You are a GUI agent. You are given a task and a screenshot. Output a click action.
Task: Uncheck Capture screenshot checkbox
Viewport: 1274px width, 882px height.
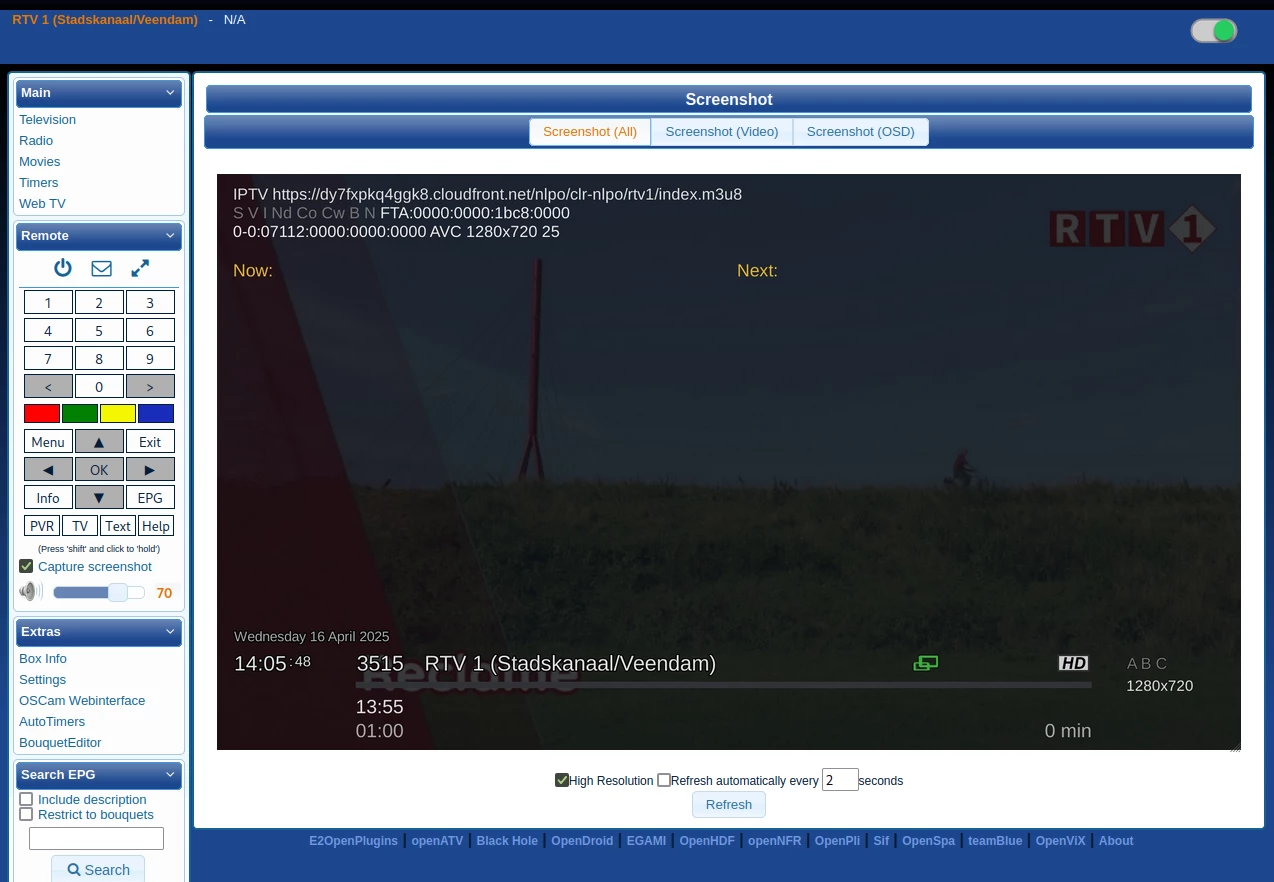pyautogui.click(x=26, y=567)
